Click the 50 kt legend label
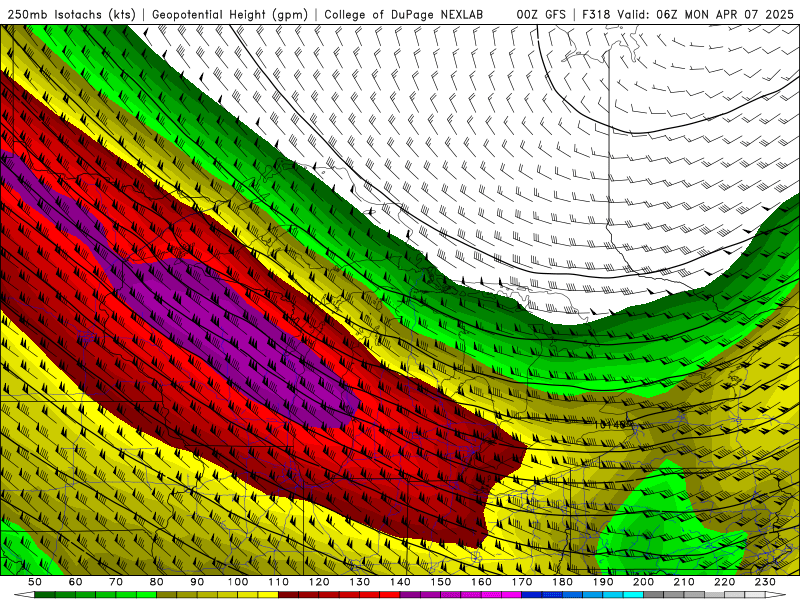 35,582
